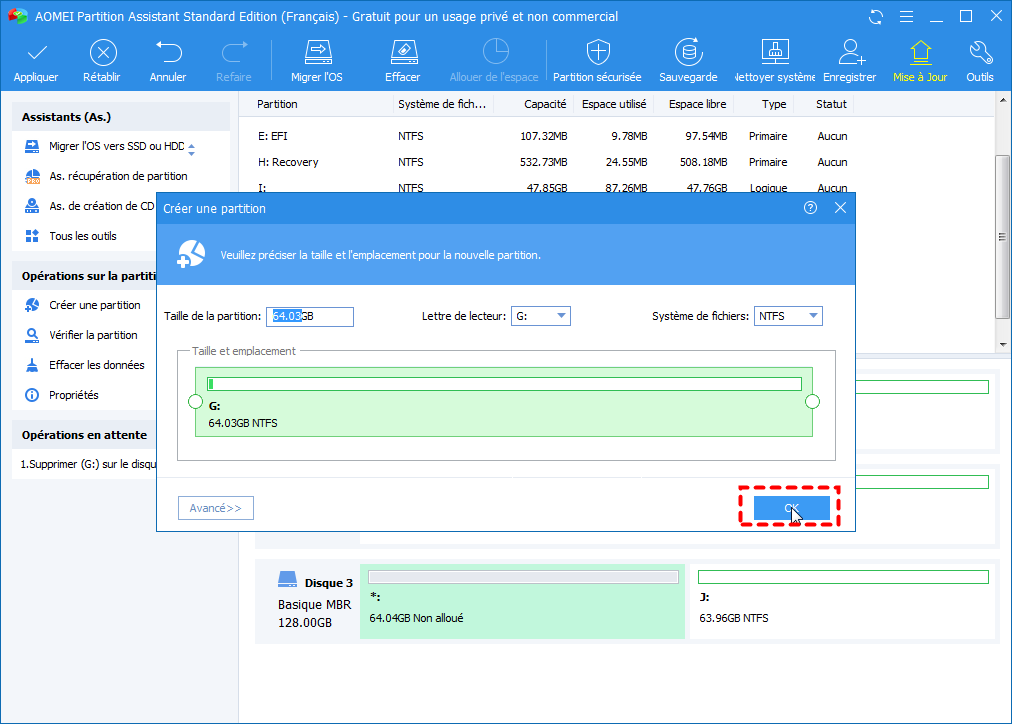Confirm the dialog with the OK button
Viewport: 1012px width, 724px height.
click(x=791, y=508)
